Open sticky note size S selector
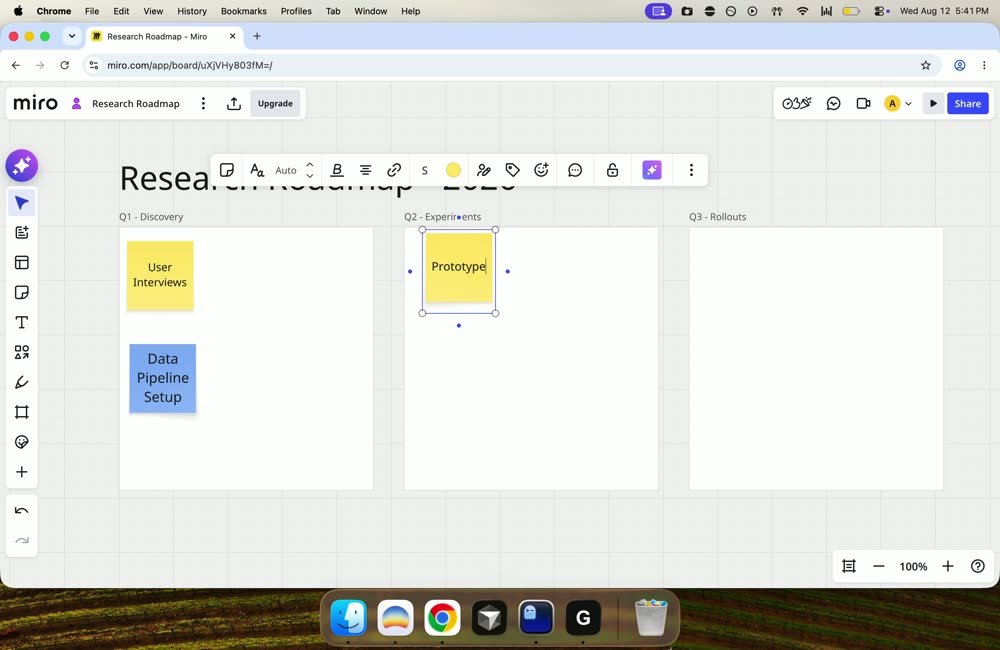1000x650 pixels. coord(425,170)
